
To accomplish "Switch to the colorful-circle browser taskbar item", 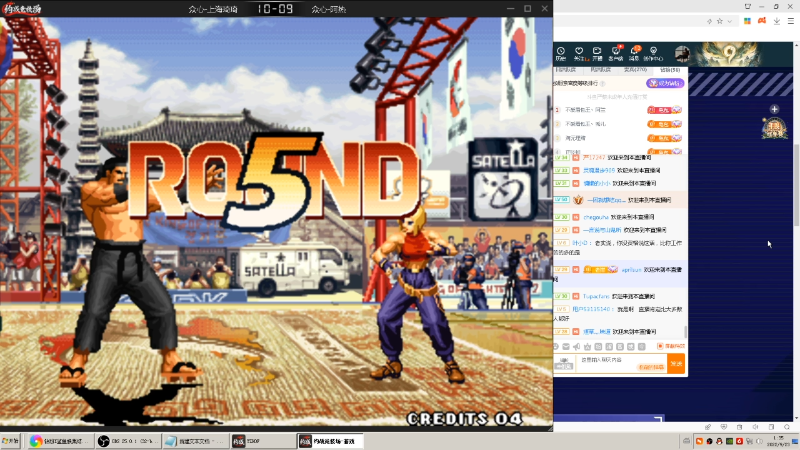I will coord(59,441).
